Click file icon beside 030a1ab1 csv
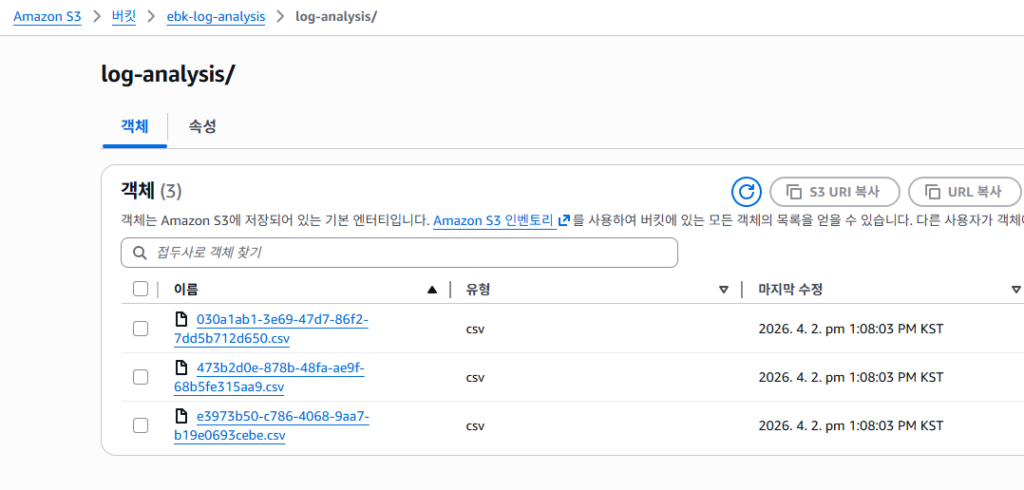1024x490 pixels. pos(181,320)
